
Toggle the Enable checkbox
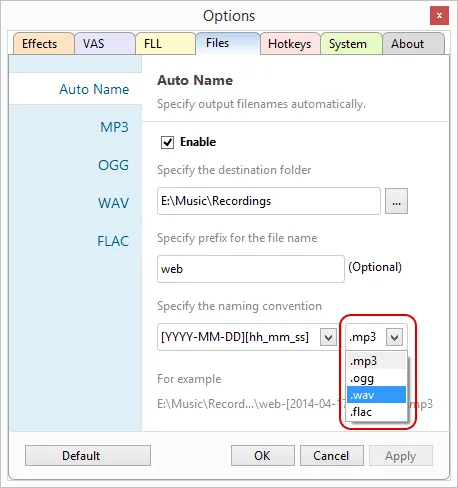pos(167,142)
